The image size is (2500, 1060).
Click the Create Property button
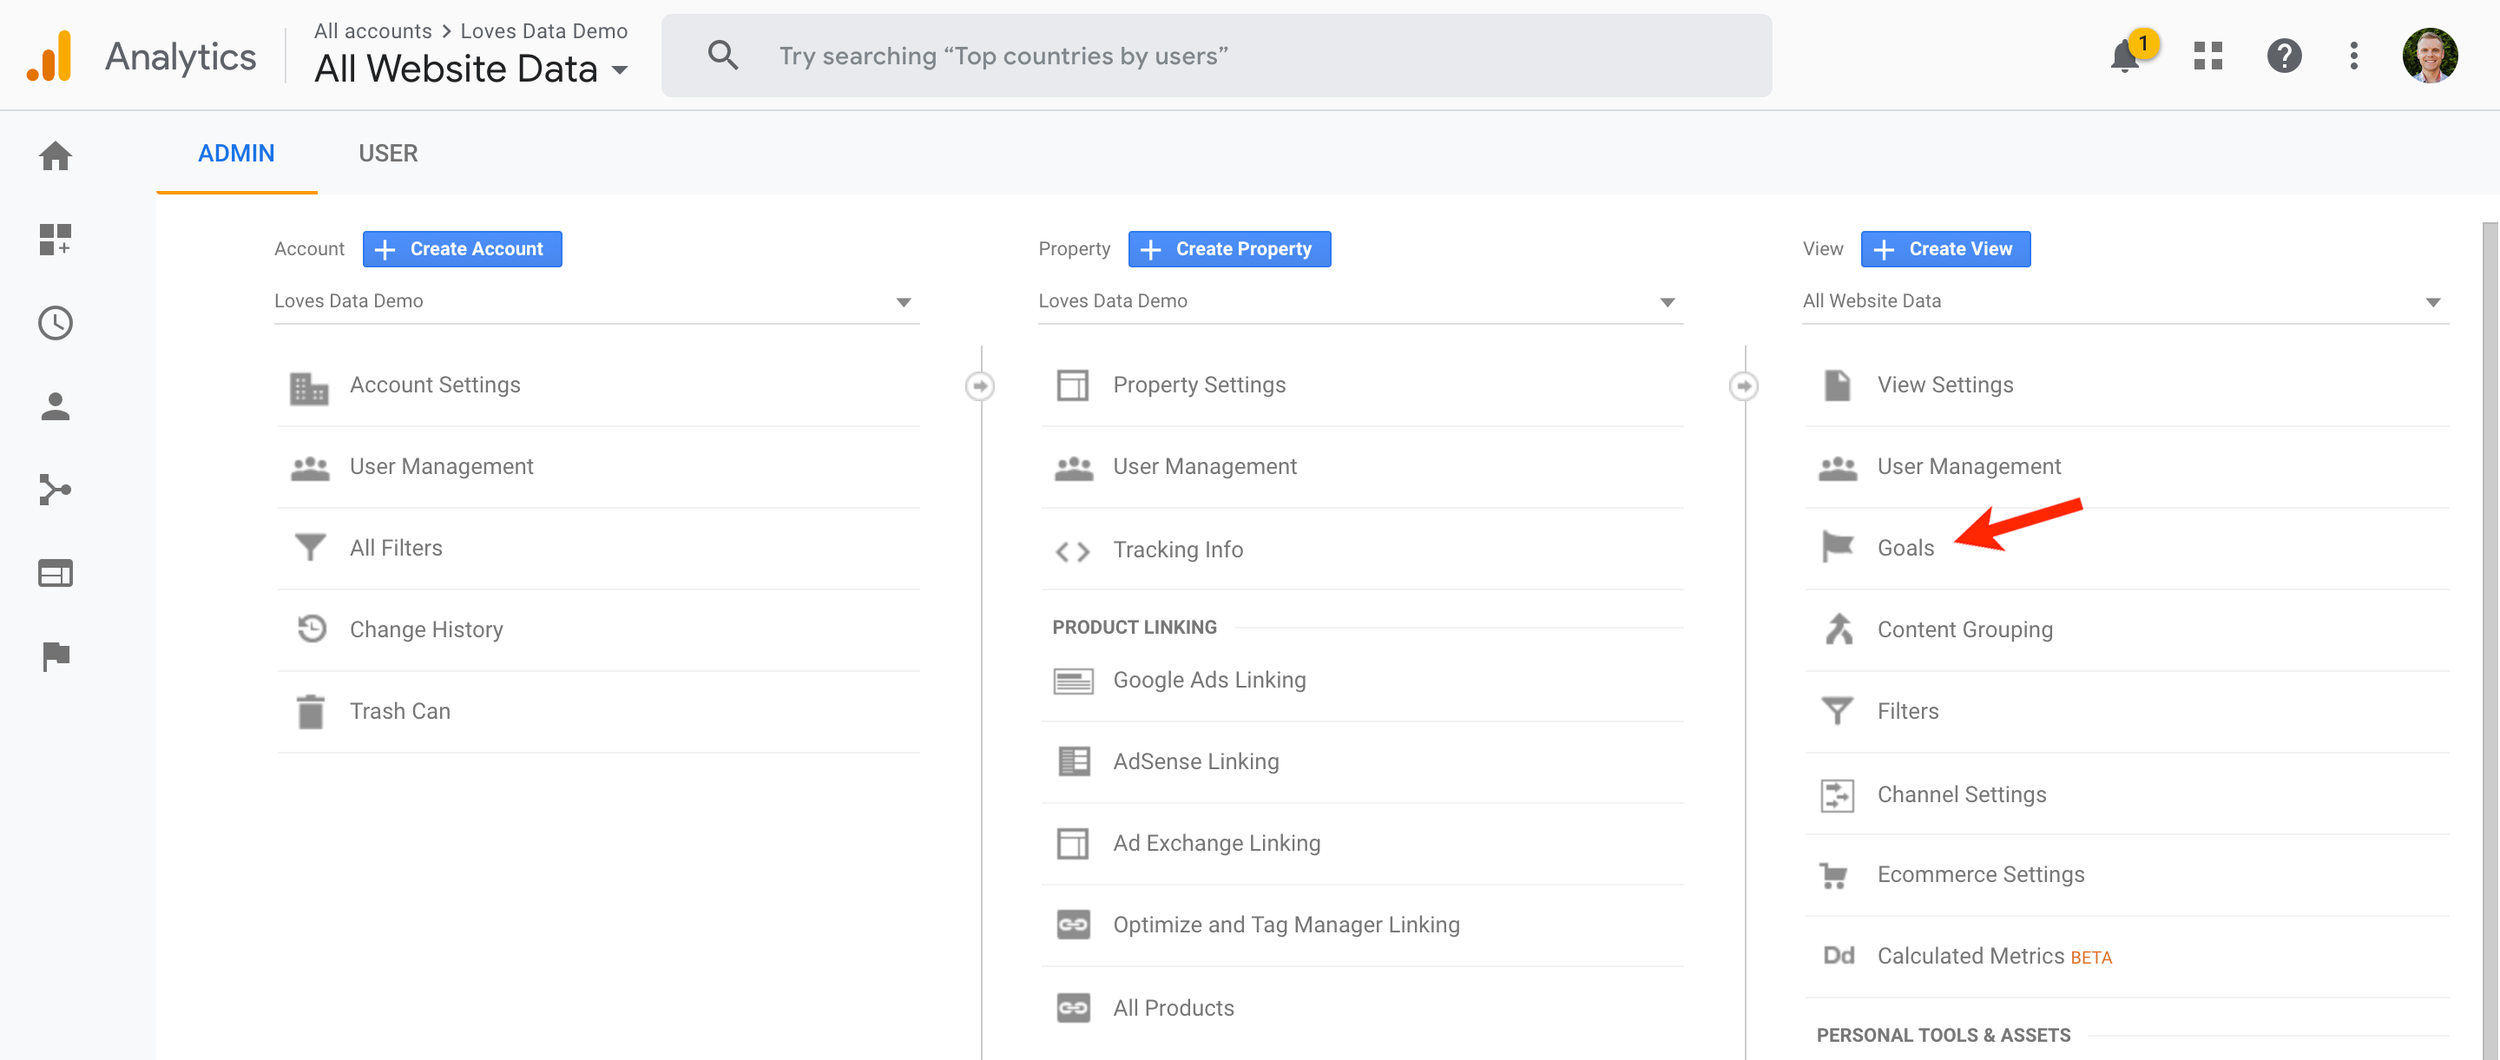pyautogui.click(x=1229, y=249)
